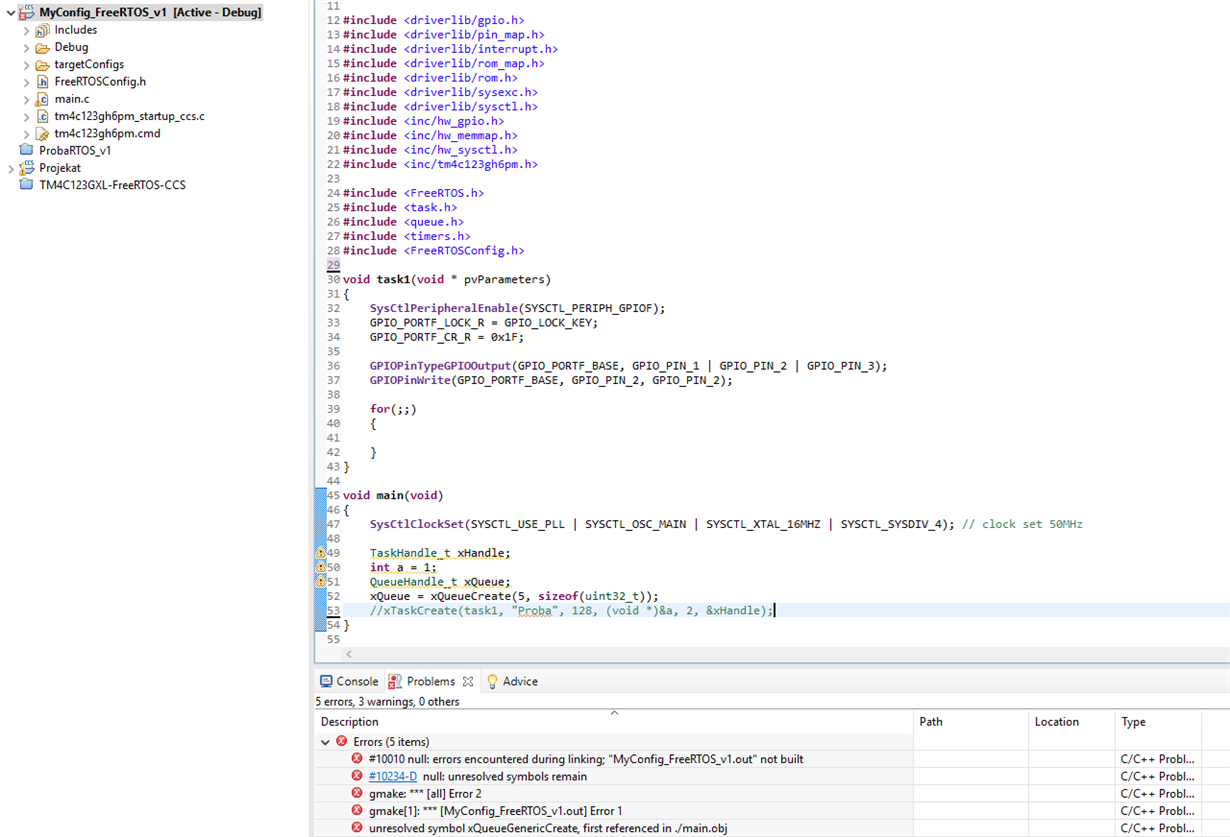Select the 'gmake: *** [all] Error 2' row
This screenshot has height=837, width=1230.
pos(772,794)
